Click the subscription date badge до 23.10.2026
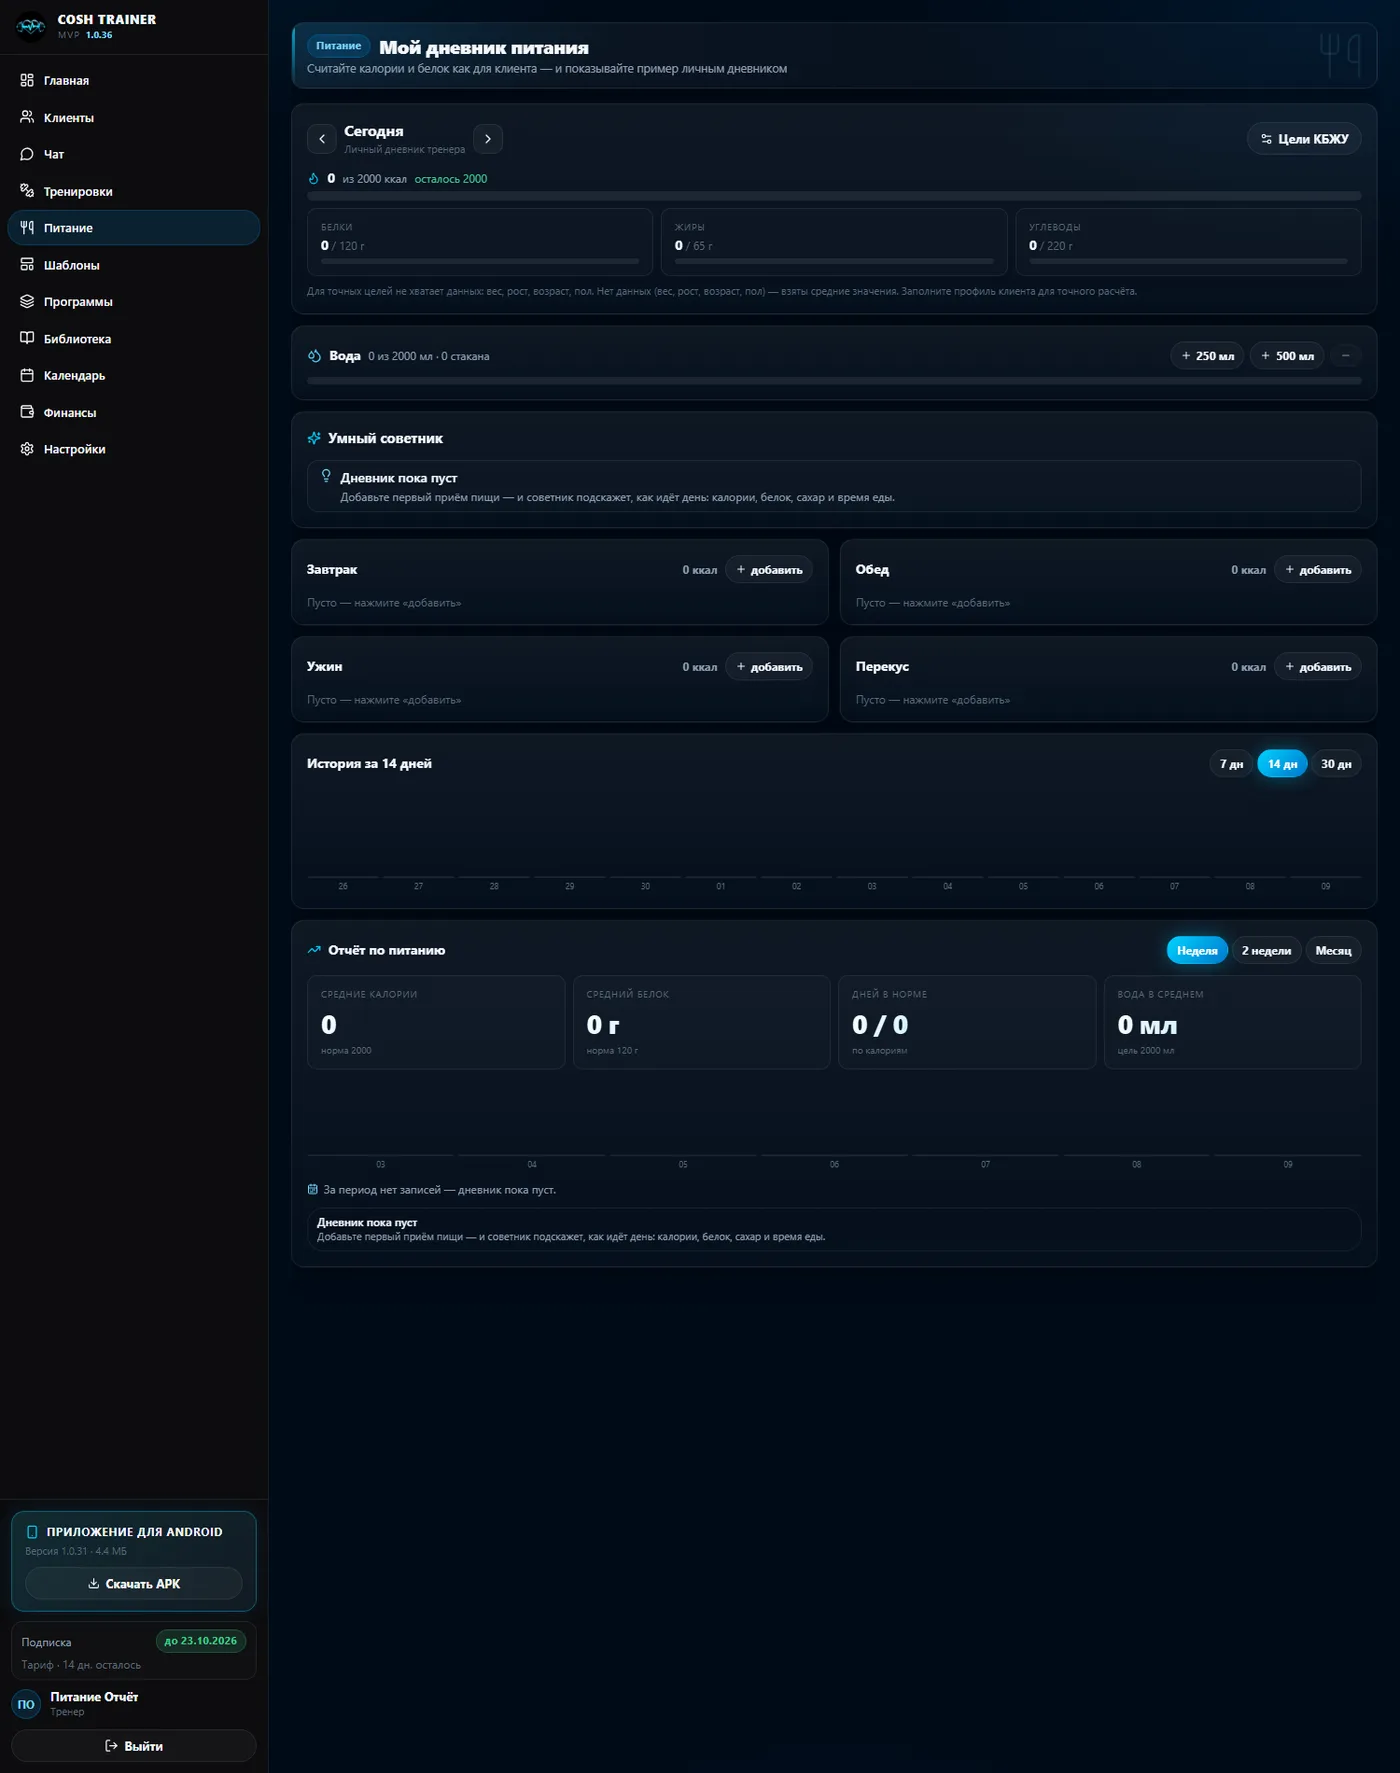1400x1773 pixels. pos(201,1641)
